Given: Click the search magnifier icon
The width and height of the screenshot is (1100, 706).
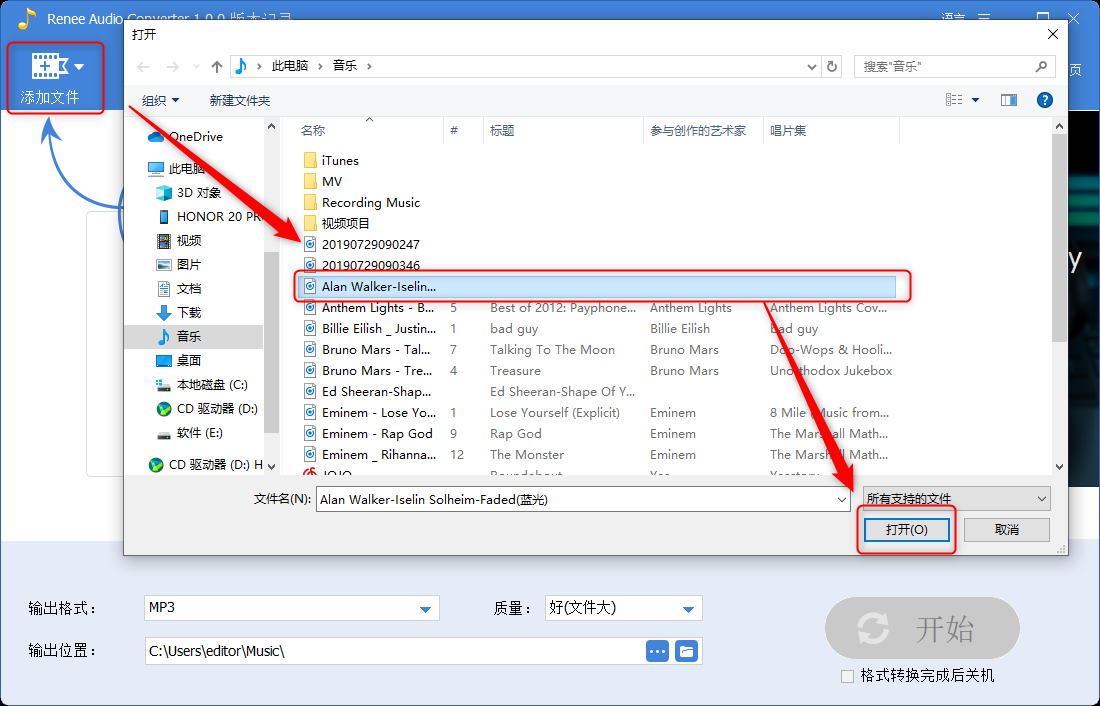Looking at the screenshot, I should pos(1041,66).
